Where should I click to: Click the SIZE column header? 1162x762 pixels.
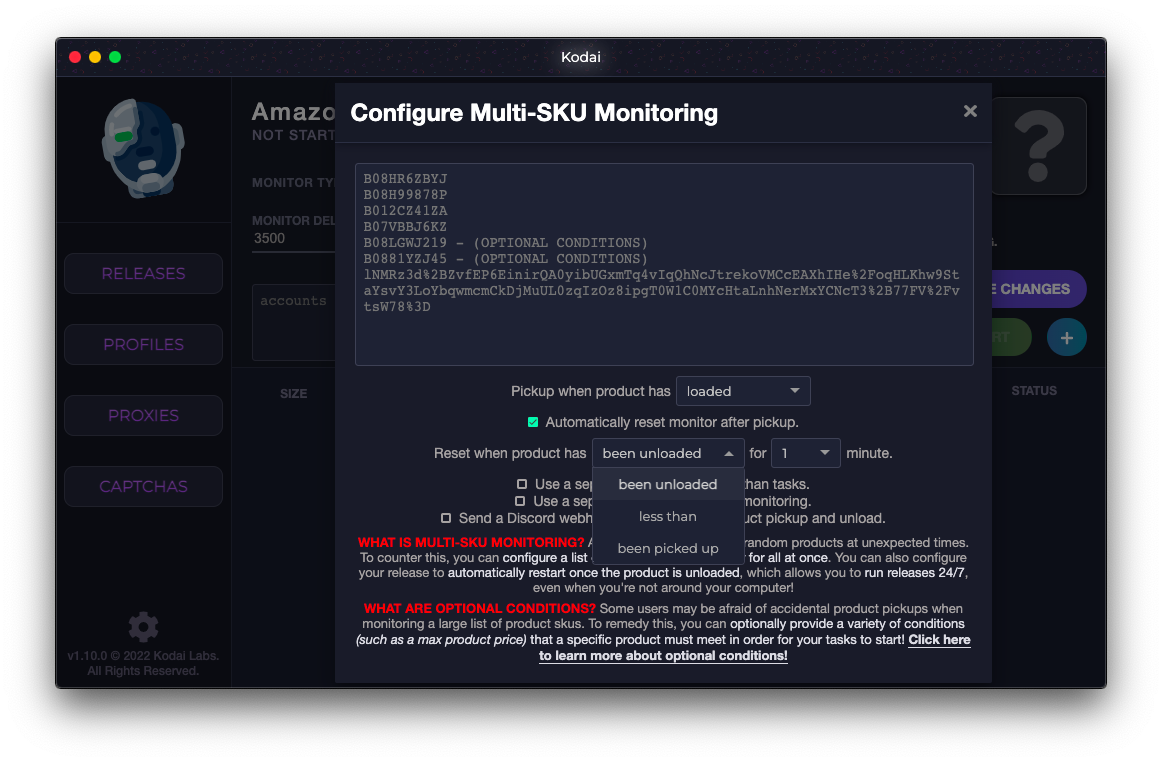293,394
